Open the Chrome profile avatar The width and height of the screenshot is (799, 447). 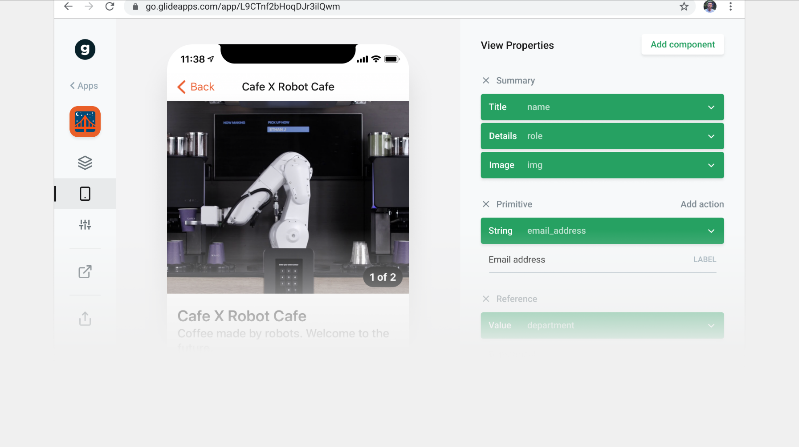(x=710, y=7)
